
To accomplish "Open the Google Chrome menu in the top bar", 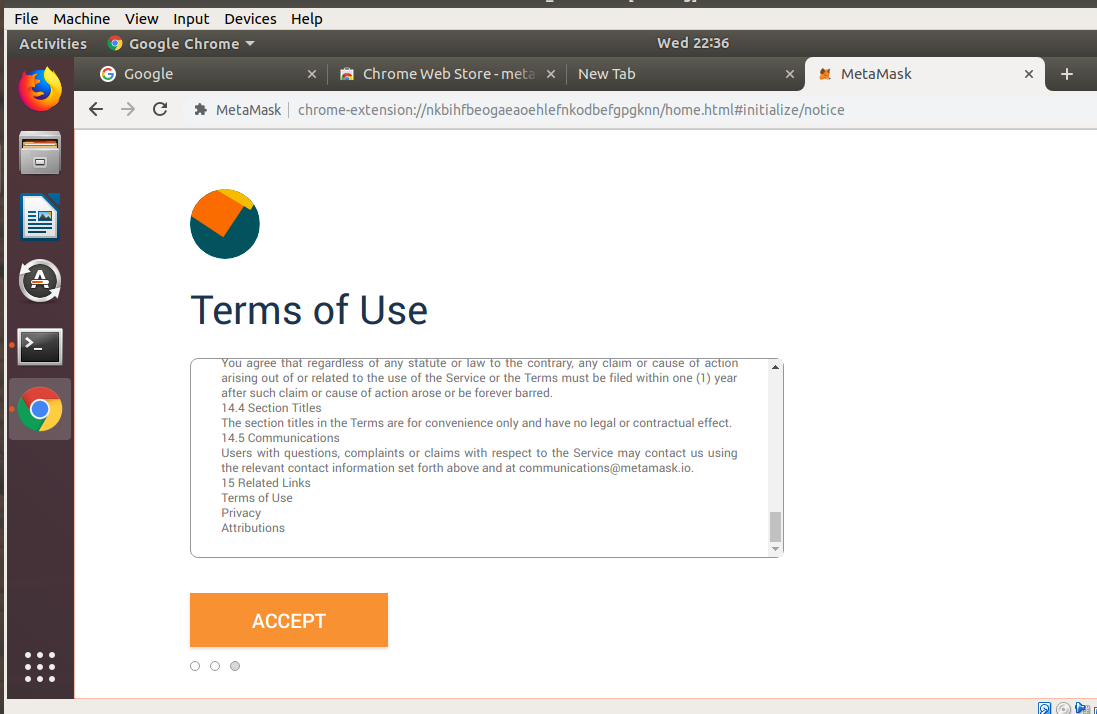I will click(180, 43).
